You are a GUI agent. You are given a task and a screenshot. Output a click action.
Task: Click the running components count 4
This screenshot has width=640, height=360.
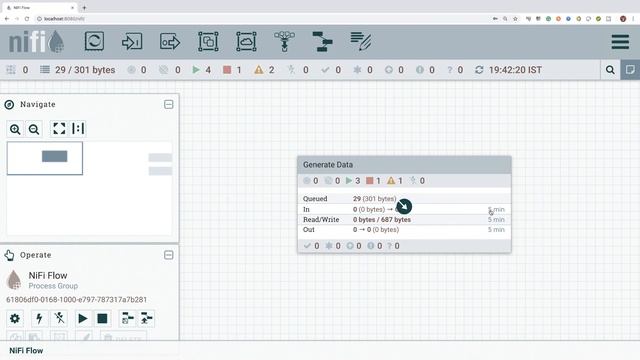coord(202,70)
